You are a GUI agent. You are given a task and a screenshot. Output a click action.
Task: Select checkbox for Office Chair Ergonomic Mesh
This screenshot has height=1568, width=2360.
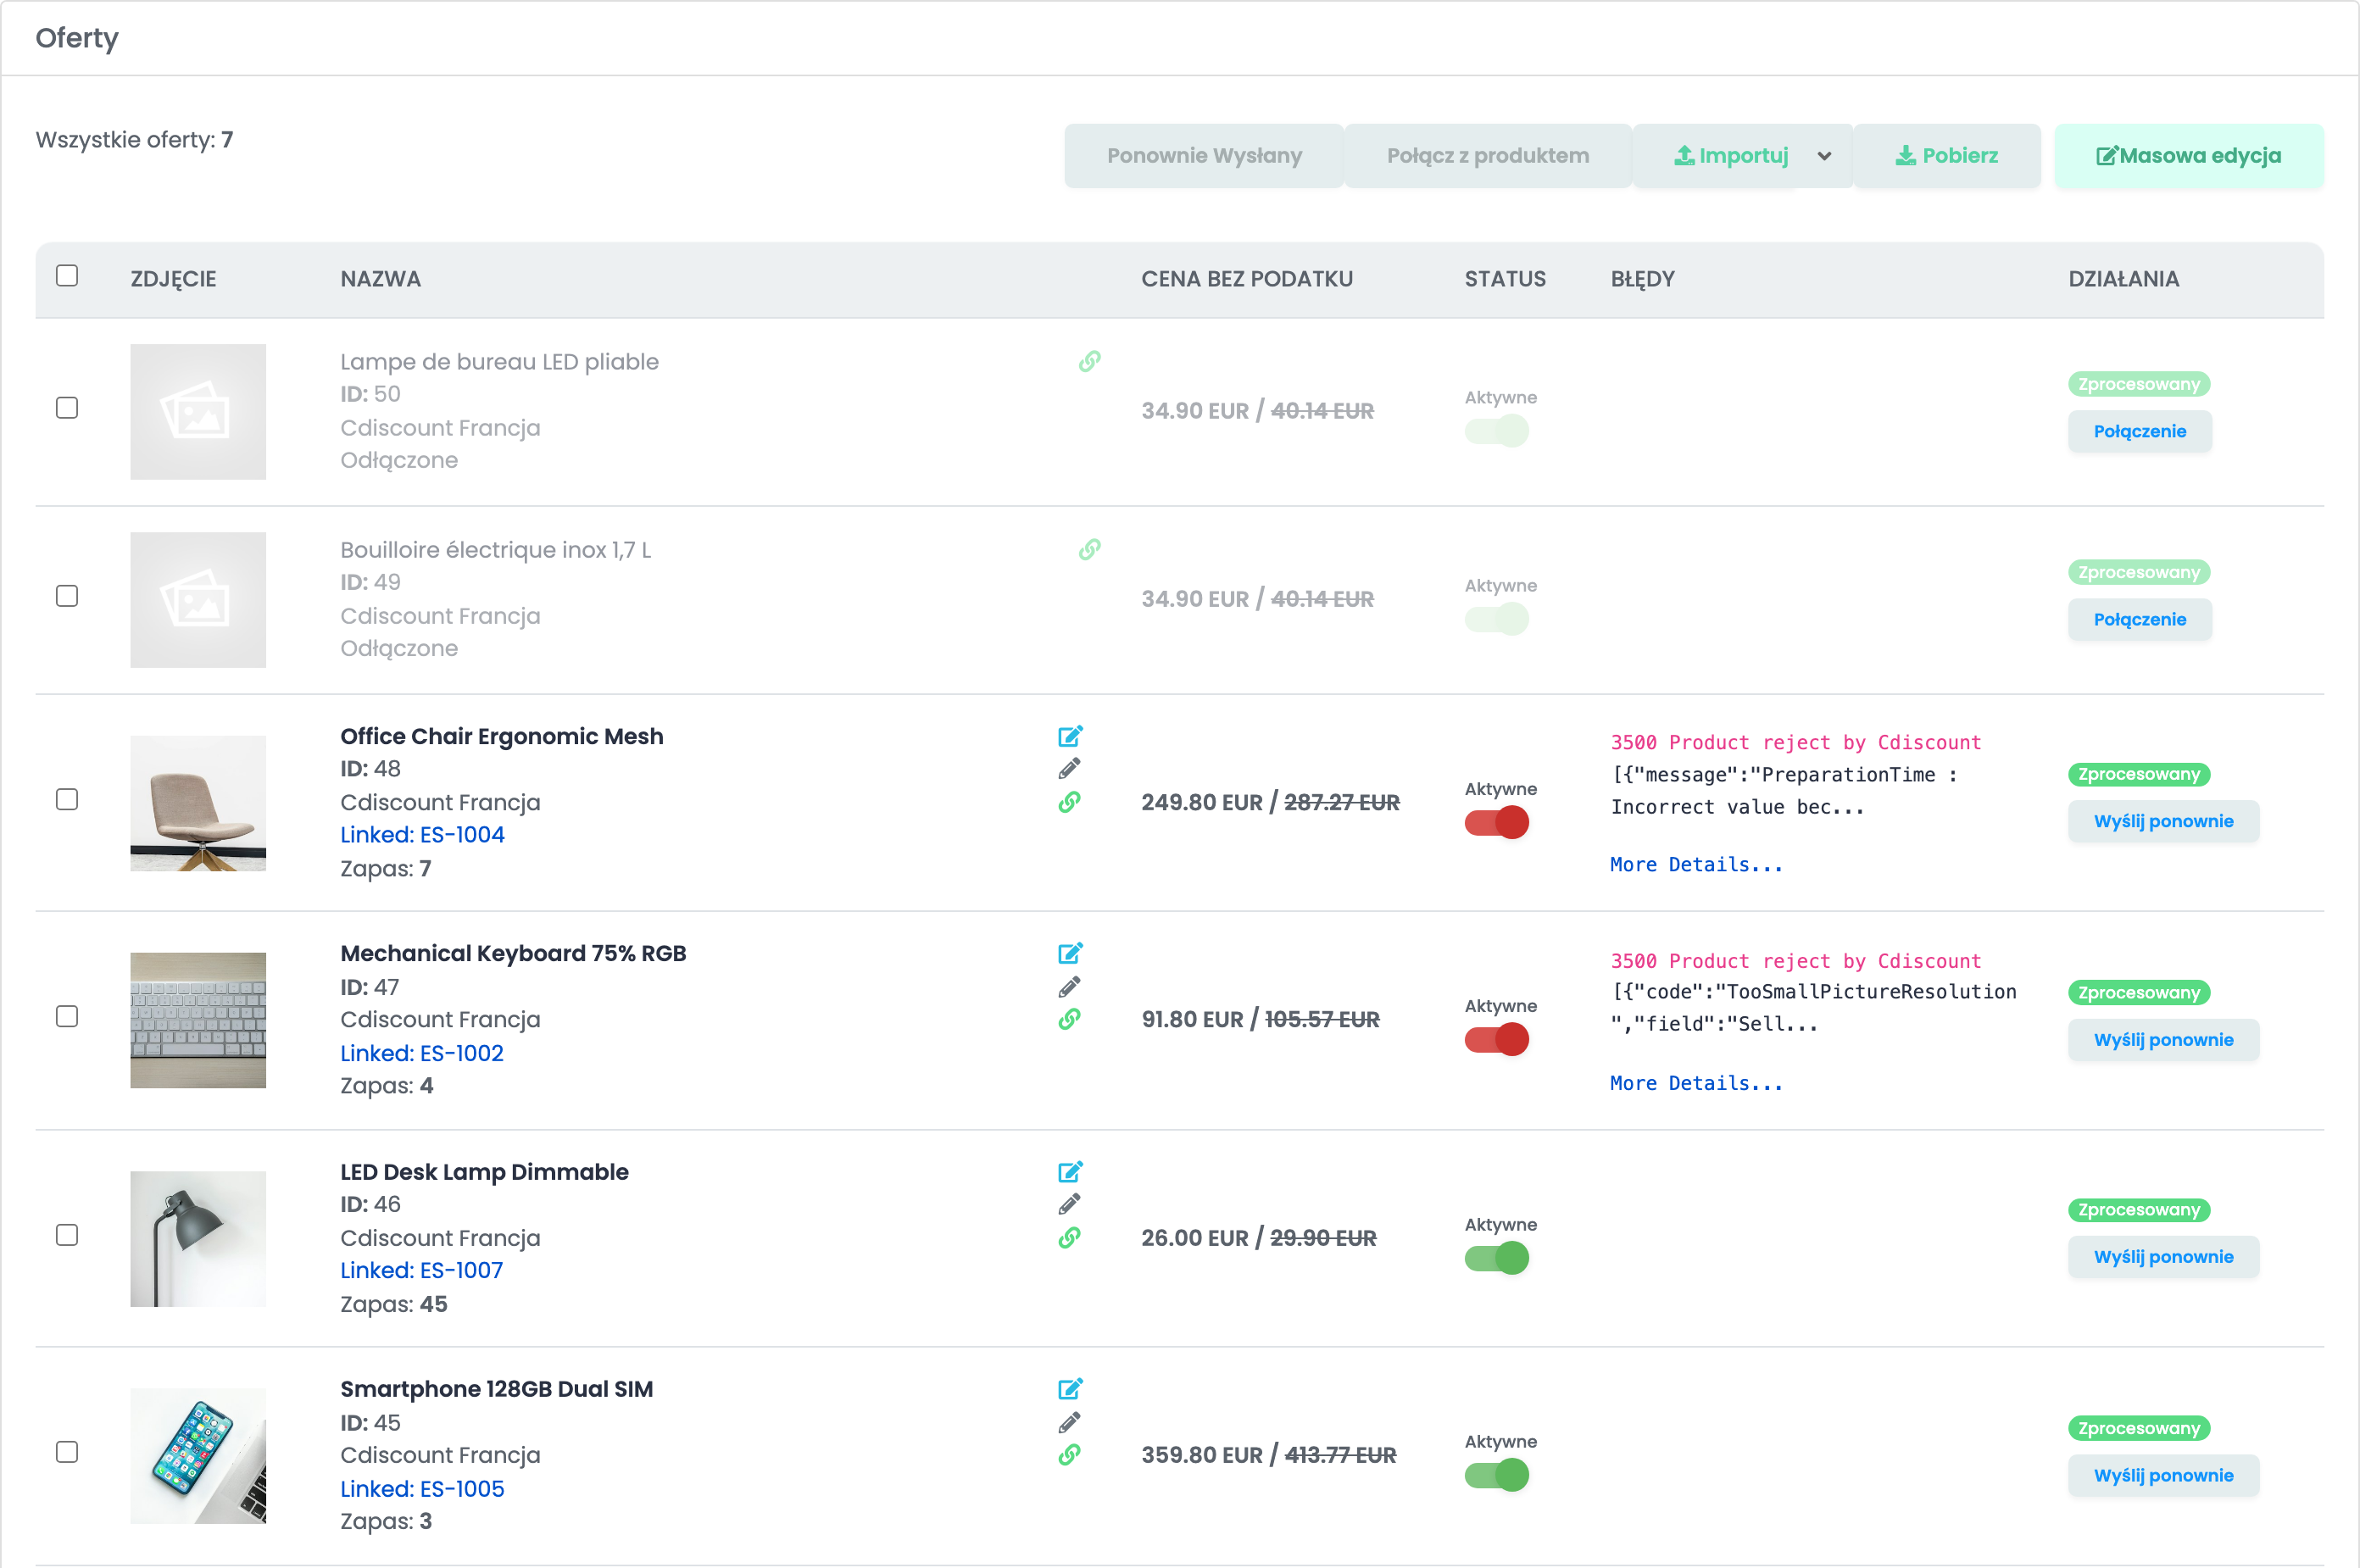67,799
